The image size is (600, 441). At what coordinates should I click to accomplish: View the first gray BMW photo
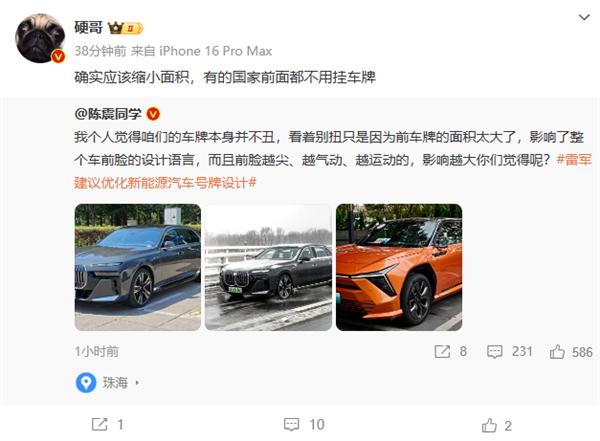tap(138, 267)
